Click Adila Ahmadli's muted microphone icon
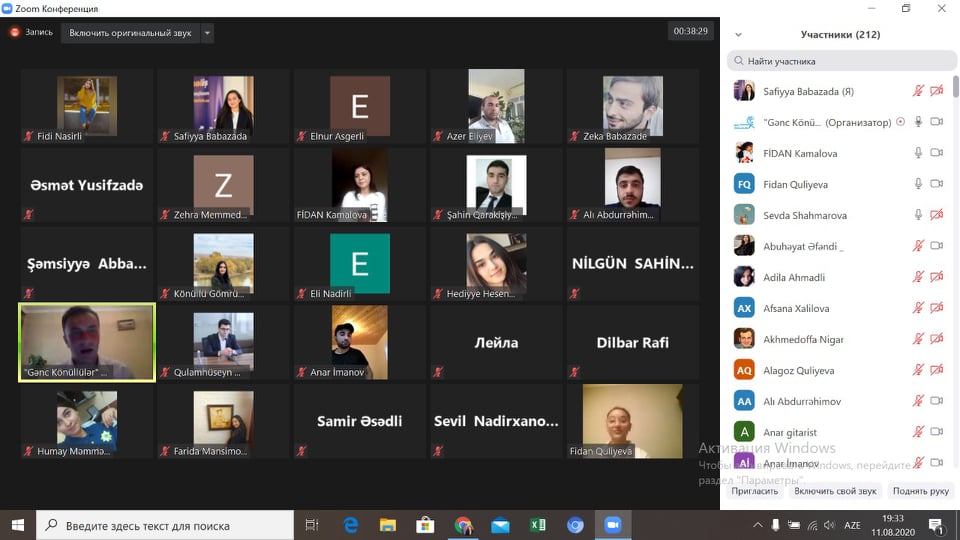960x540 pixels. click(x=918, y=277)
